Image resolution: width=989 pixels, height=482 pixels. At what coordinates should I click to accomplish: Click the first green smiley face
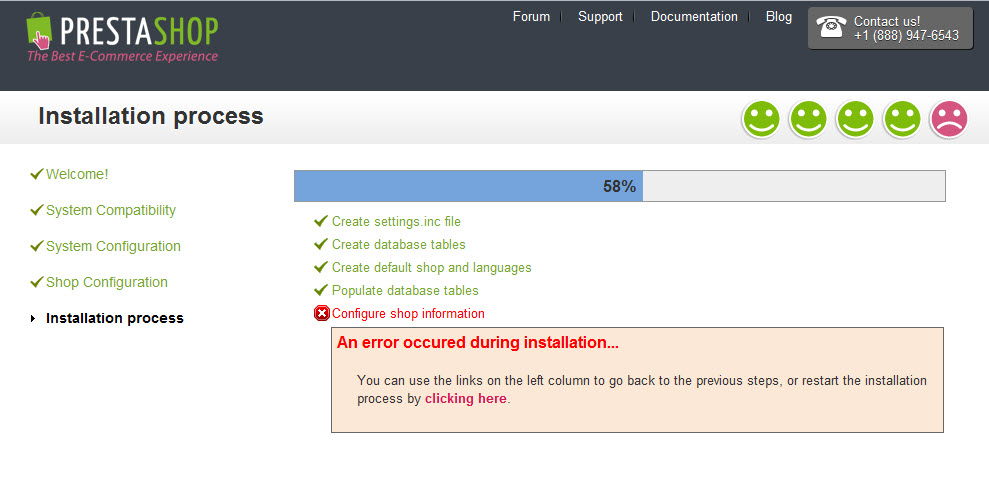tap(761, 119)
